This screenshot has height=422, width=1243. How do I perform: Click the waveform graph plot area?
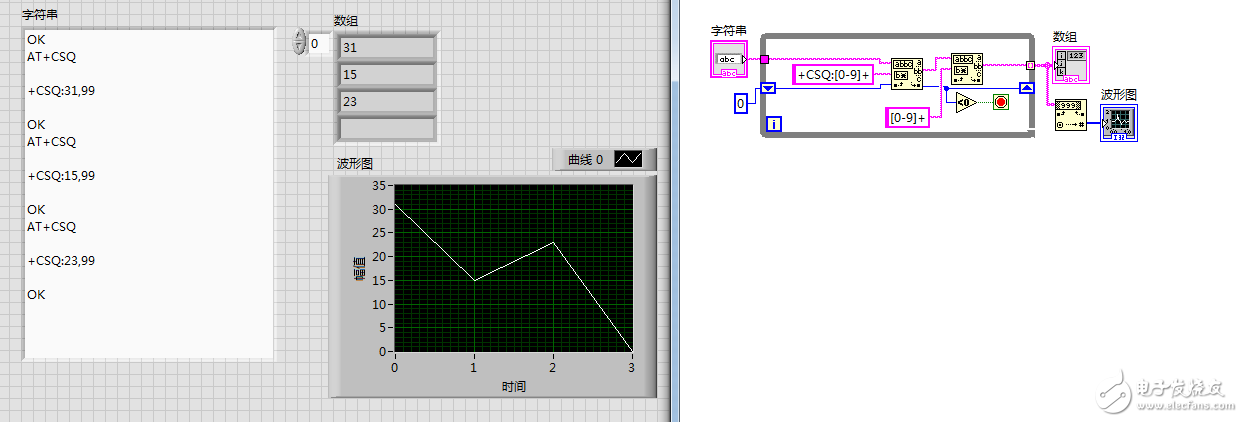[x=514, y=268]
